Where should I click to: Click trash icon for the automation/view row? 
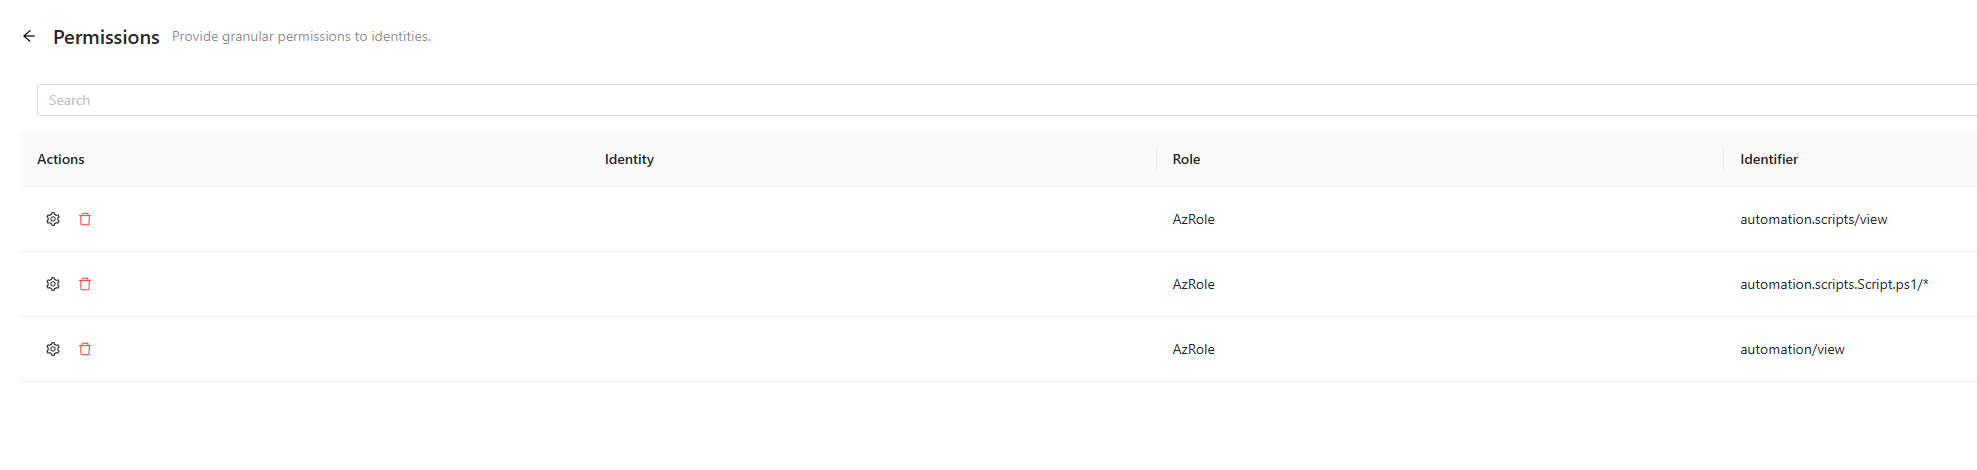(x=85, y=349)
